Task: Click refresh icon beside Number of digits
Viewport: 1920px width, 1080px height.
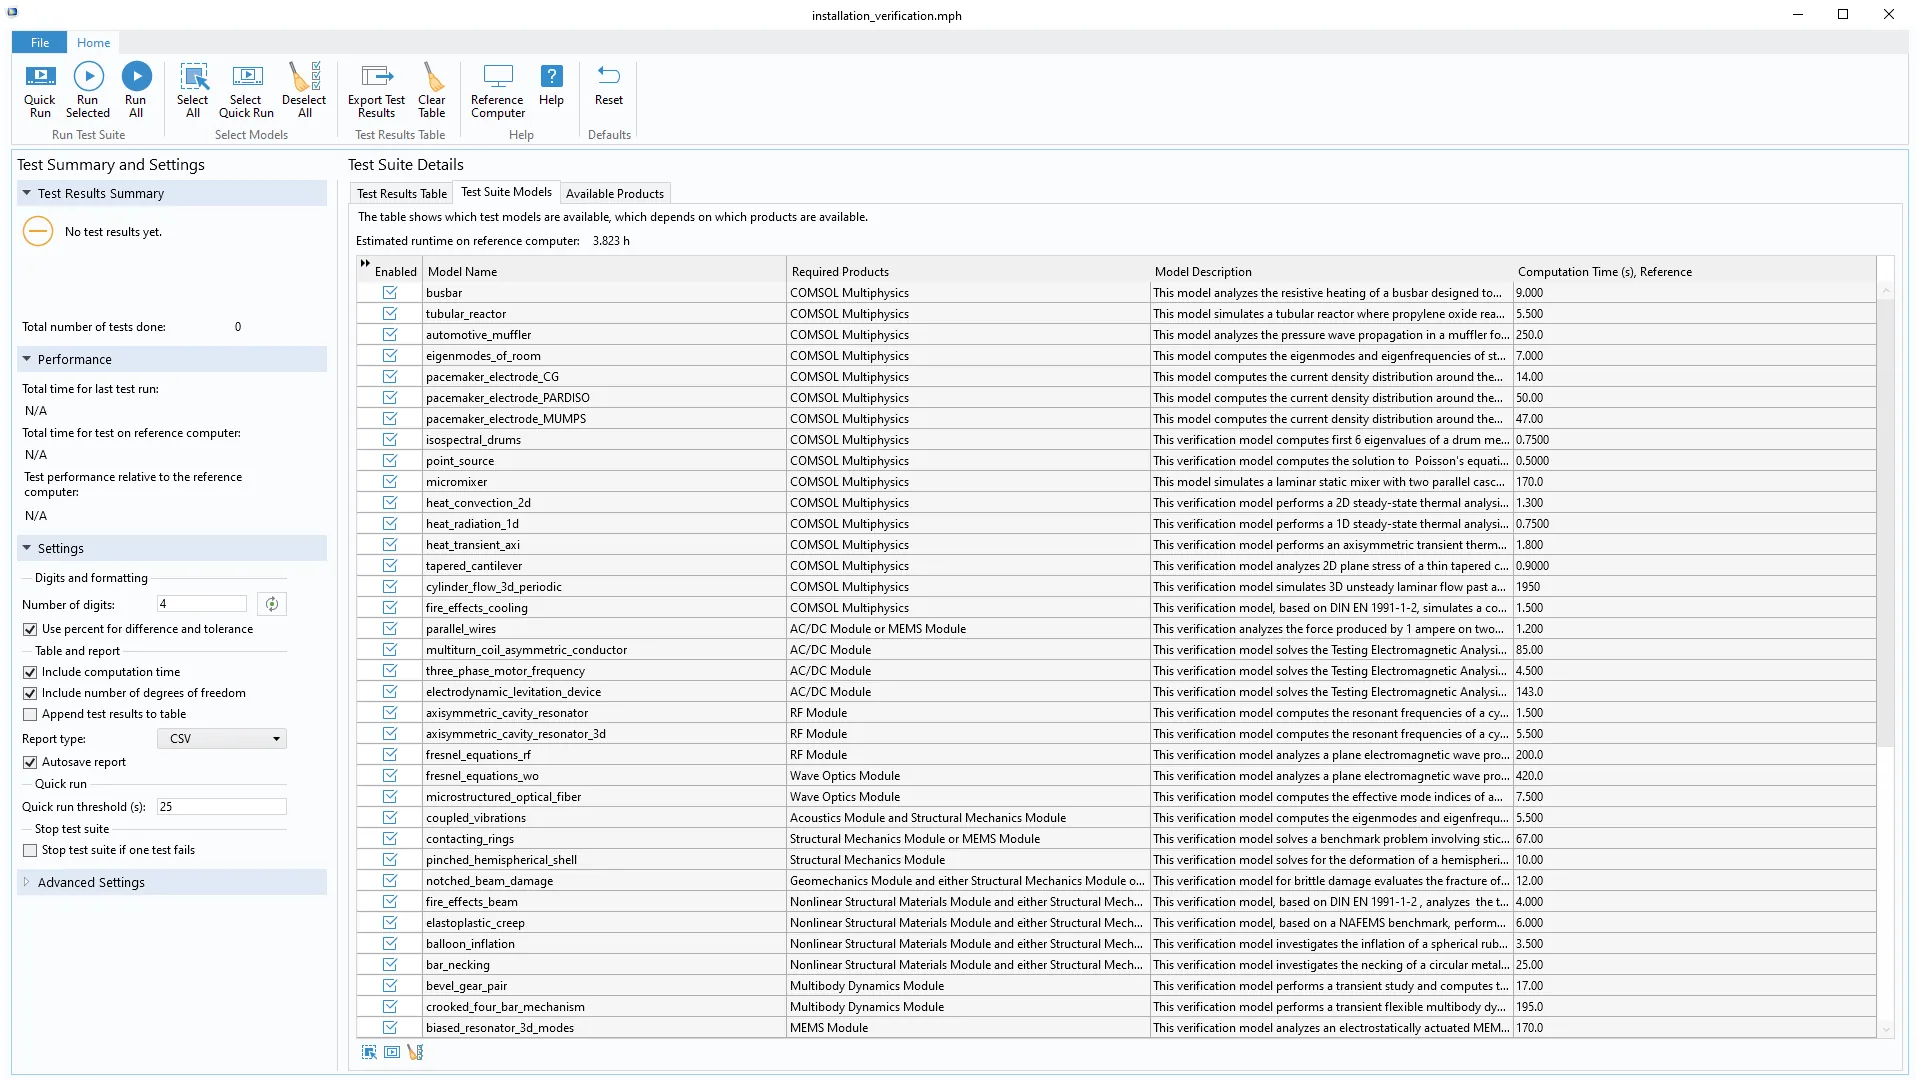Action: (271, 604)
